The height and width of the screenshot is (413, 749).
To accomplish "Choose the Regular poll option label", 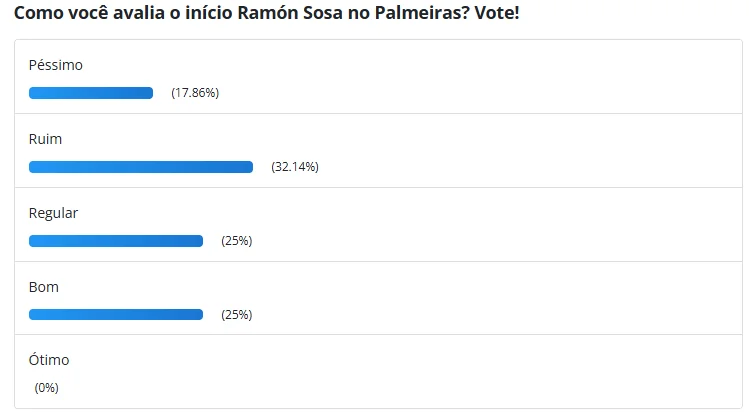I will point(53,213).
